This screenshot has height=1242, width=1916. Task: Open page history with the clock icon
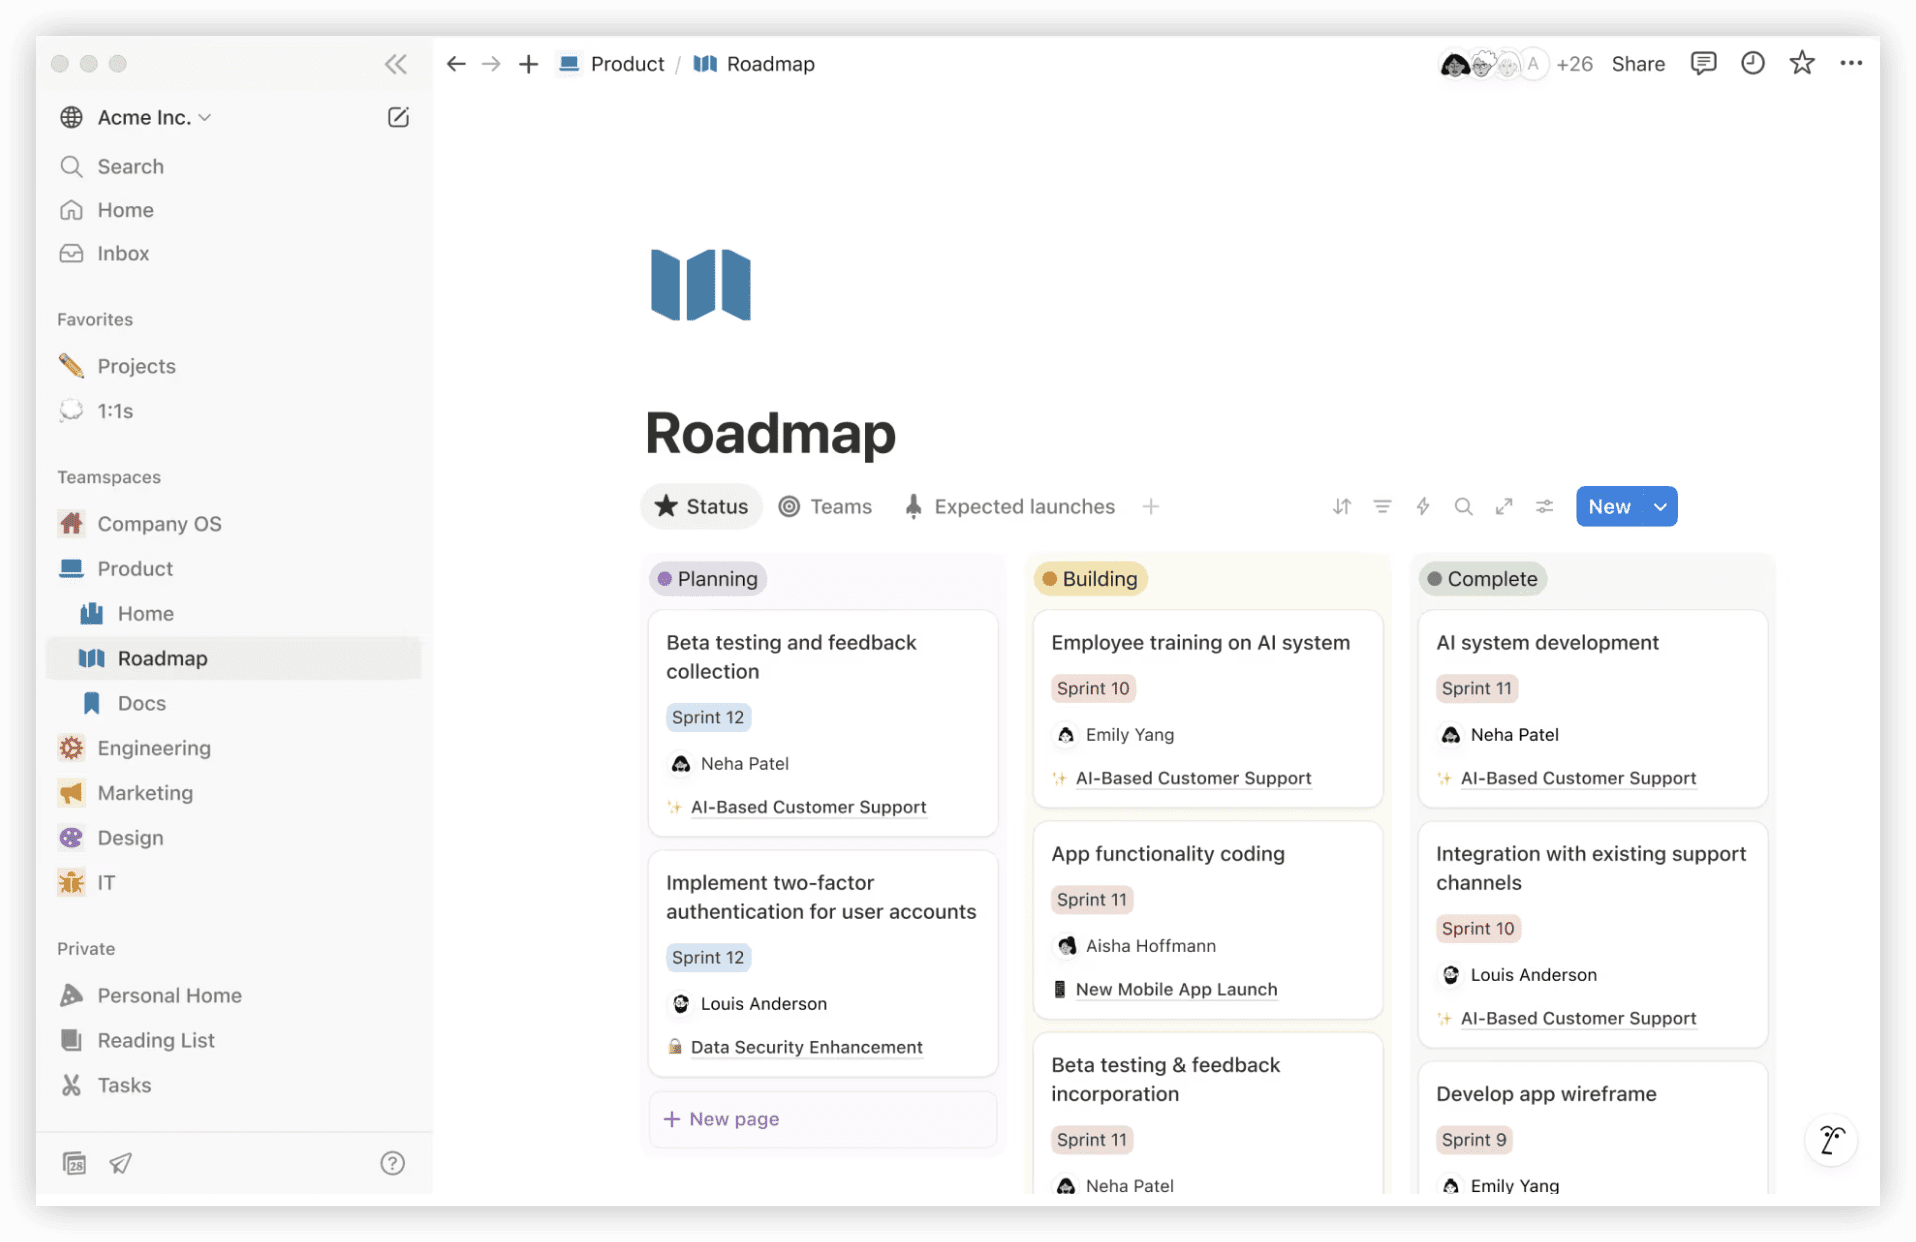tap(1752, 63)
